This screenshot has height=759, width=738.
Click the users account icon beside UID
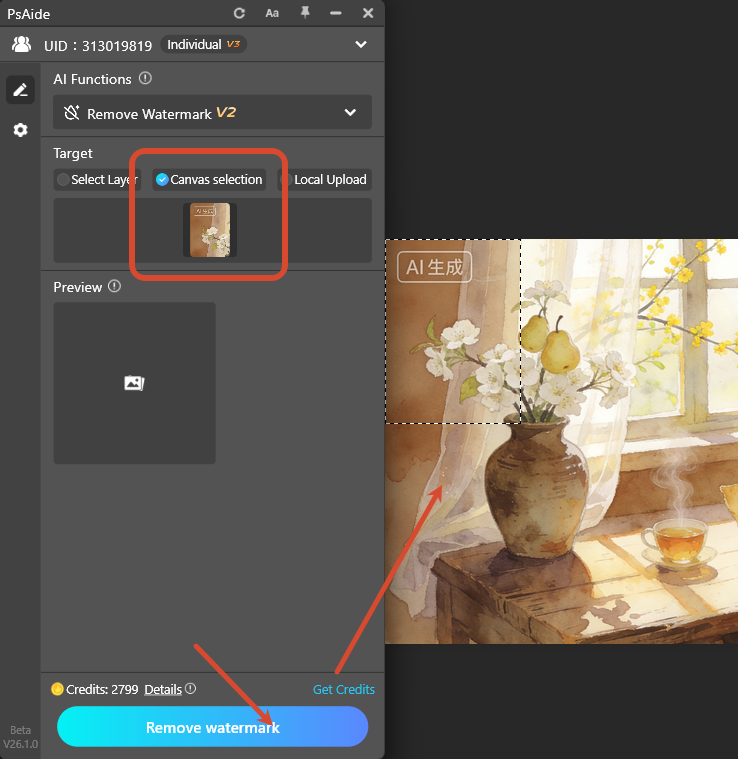[21, 45]
